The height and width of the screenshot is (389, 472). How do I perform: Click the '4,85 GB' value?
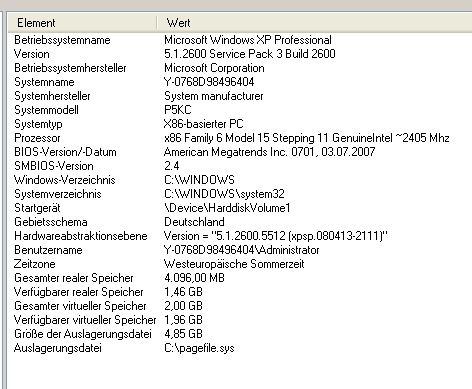(183, 334)
